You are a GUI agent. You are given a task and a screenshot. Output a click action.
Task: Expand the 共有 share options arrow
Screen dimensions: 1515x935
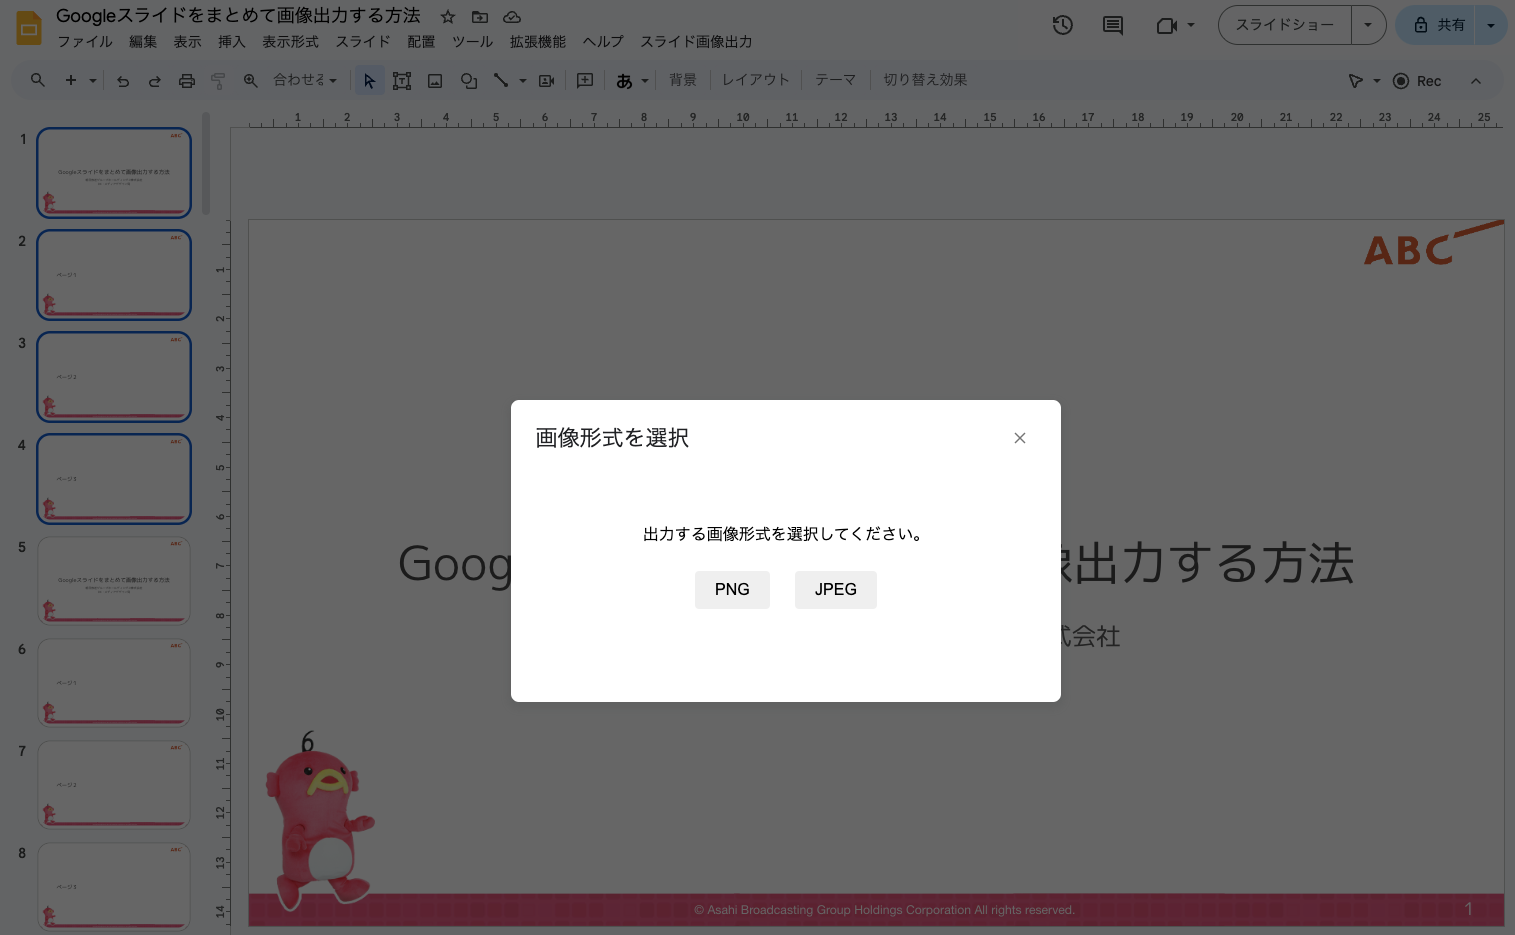coord(1491,25)
